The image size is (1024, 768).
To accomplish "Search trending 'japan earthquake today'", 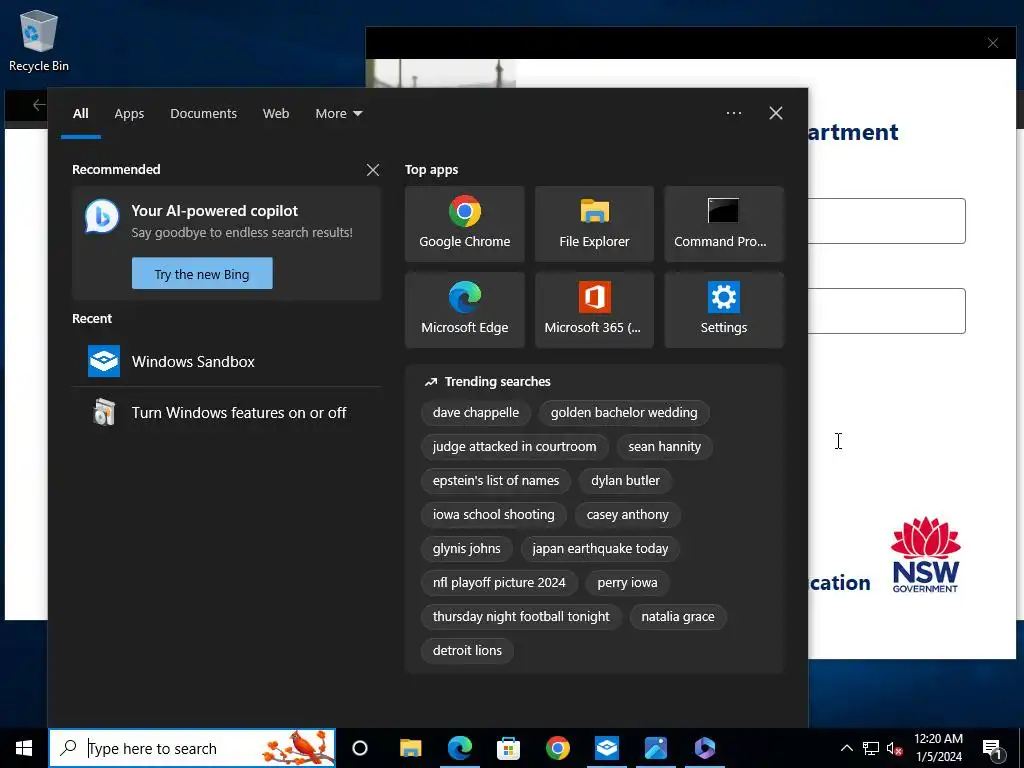I will point(600,549).
